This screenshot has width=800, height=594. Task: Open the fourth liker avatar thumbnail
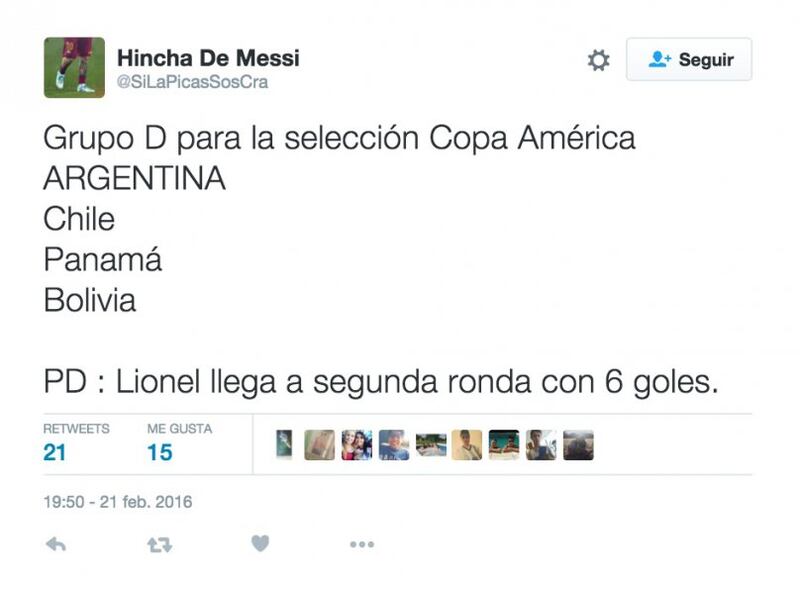click(394, 445)
